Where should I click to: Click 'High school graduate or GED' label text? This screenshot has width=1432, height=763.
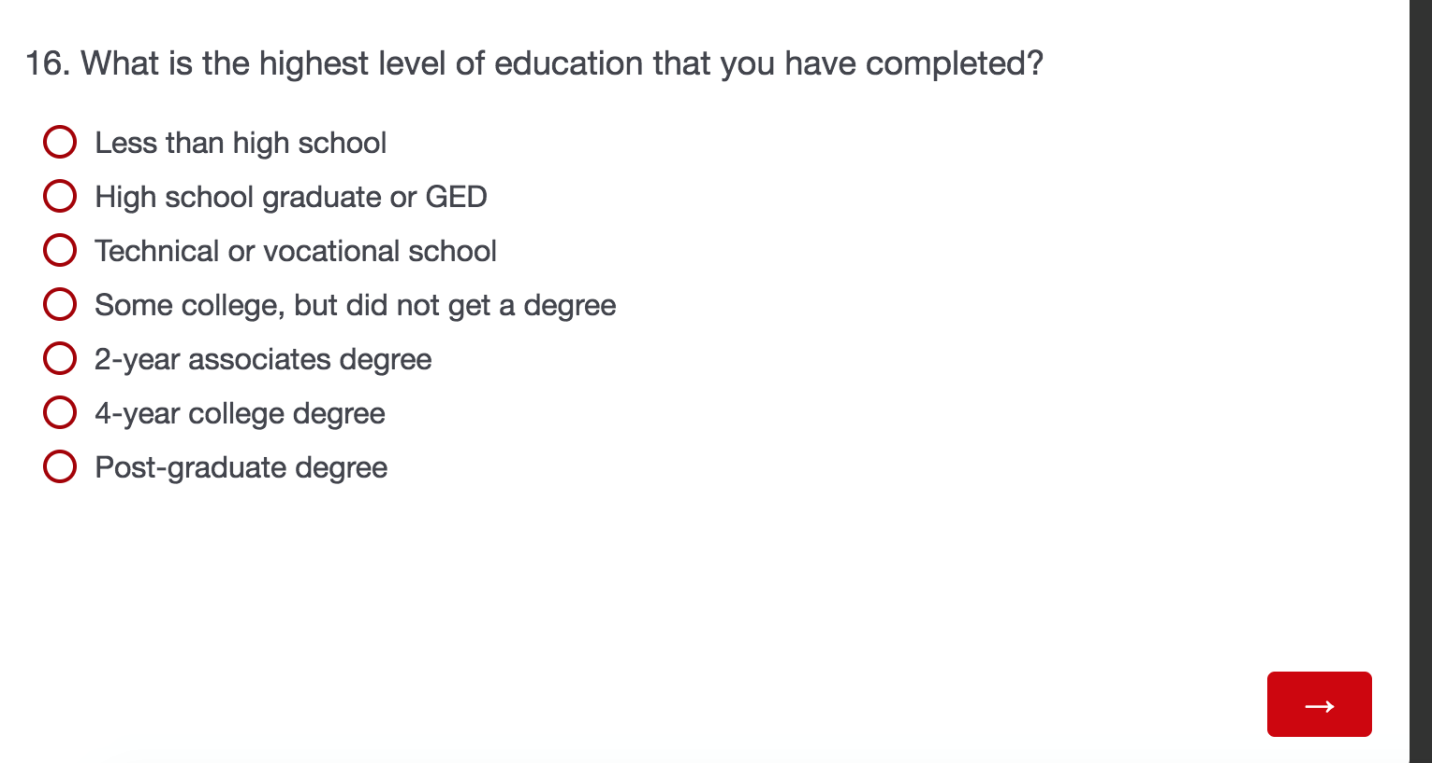click(290, 197)
